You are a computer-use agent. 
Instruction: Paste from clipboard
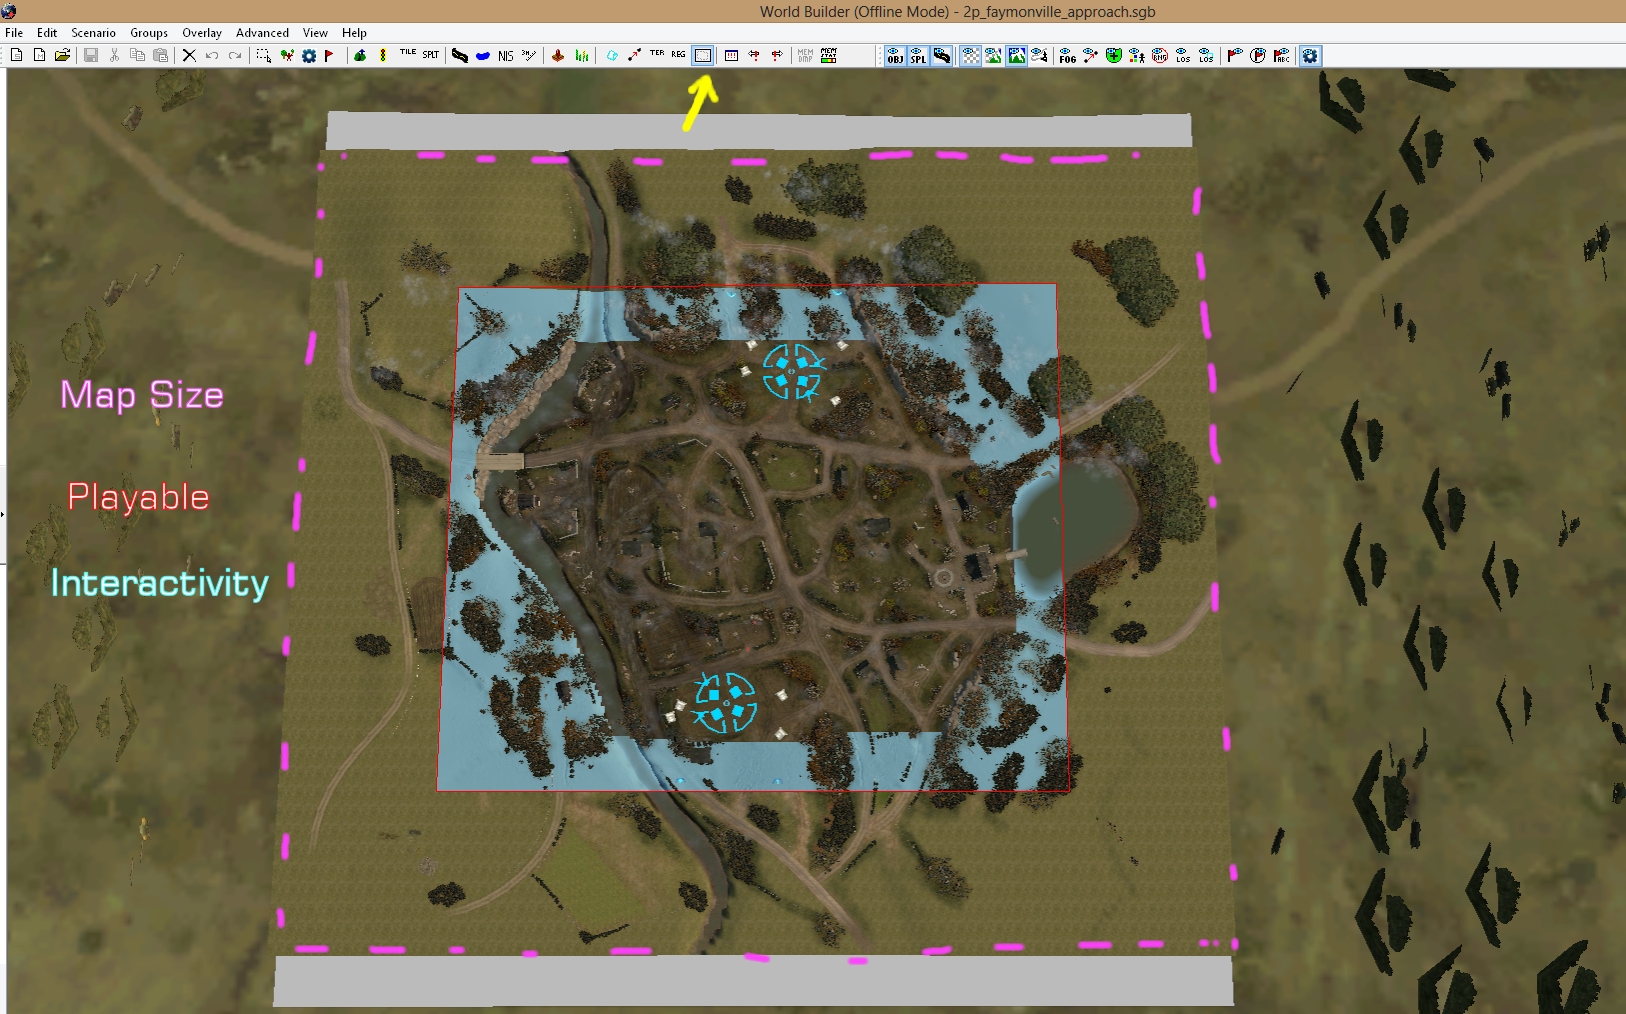[160, 55]
